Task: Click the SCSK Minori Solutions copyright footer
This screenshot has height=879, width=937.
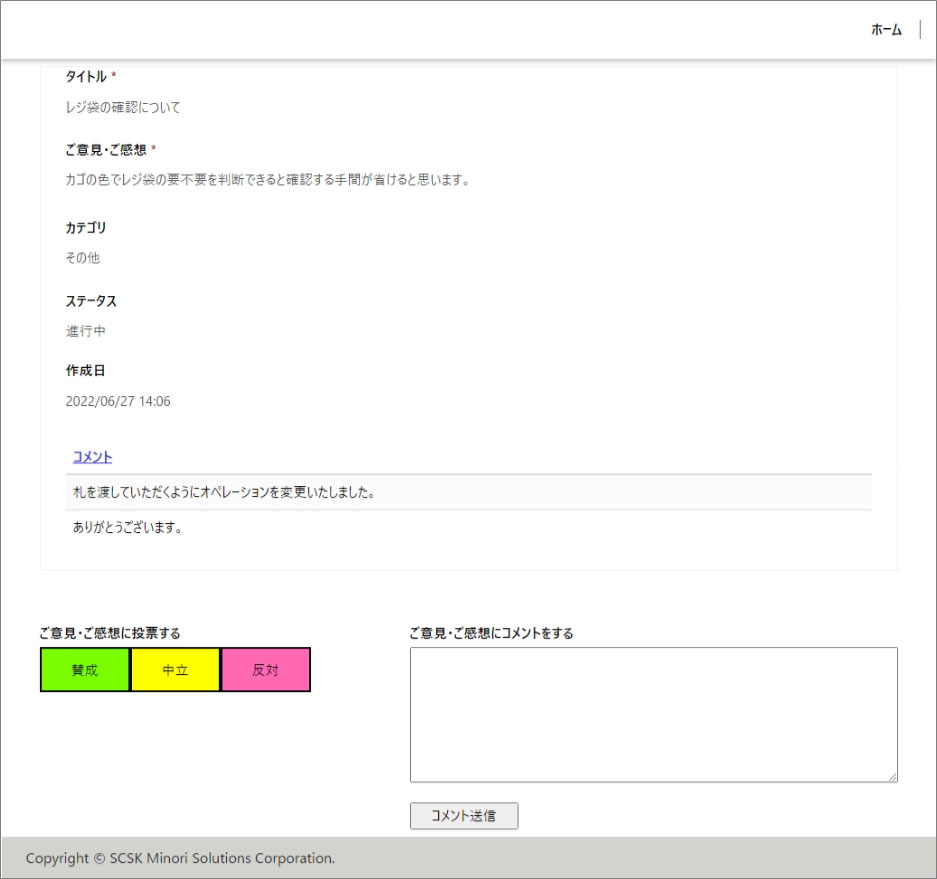Action: 180,858
